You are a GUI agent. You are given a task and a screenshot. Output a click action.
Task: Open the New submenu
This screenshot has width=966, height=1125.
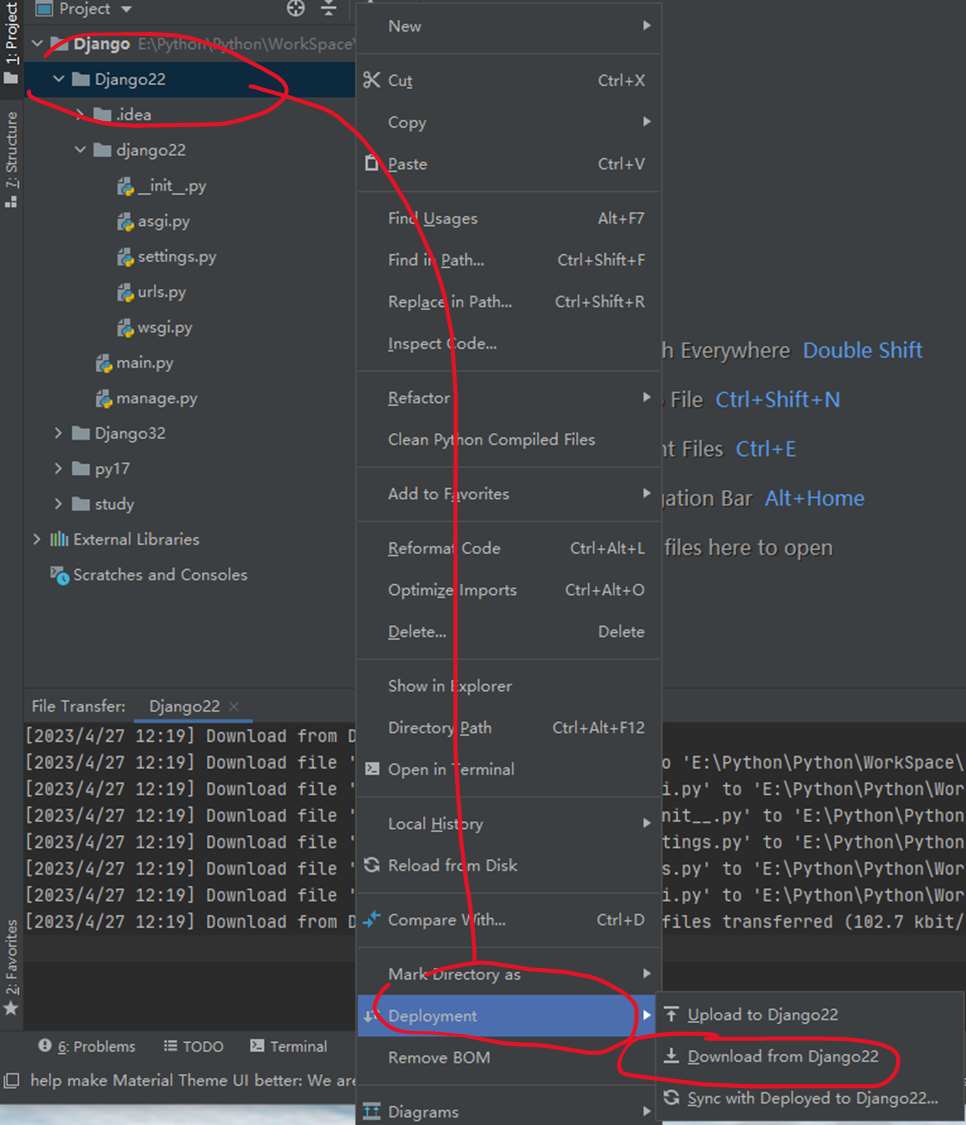pyautogui.click(x=509, y=26)
